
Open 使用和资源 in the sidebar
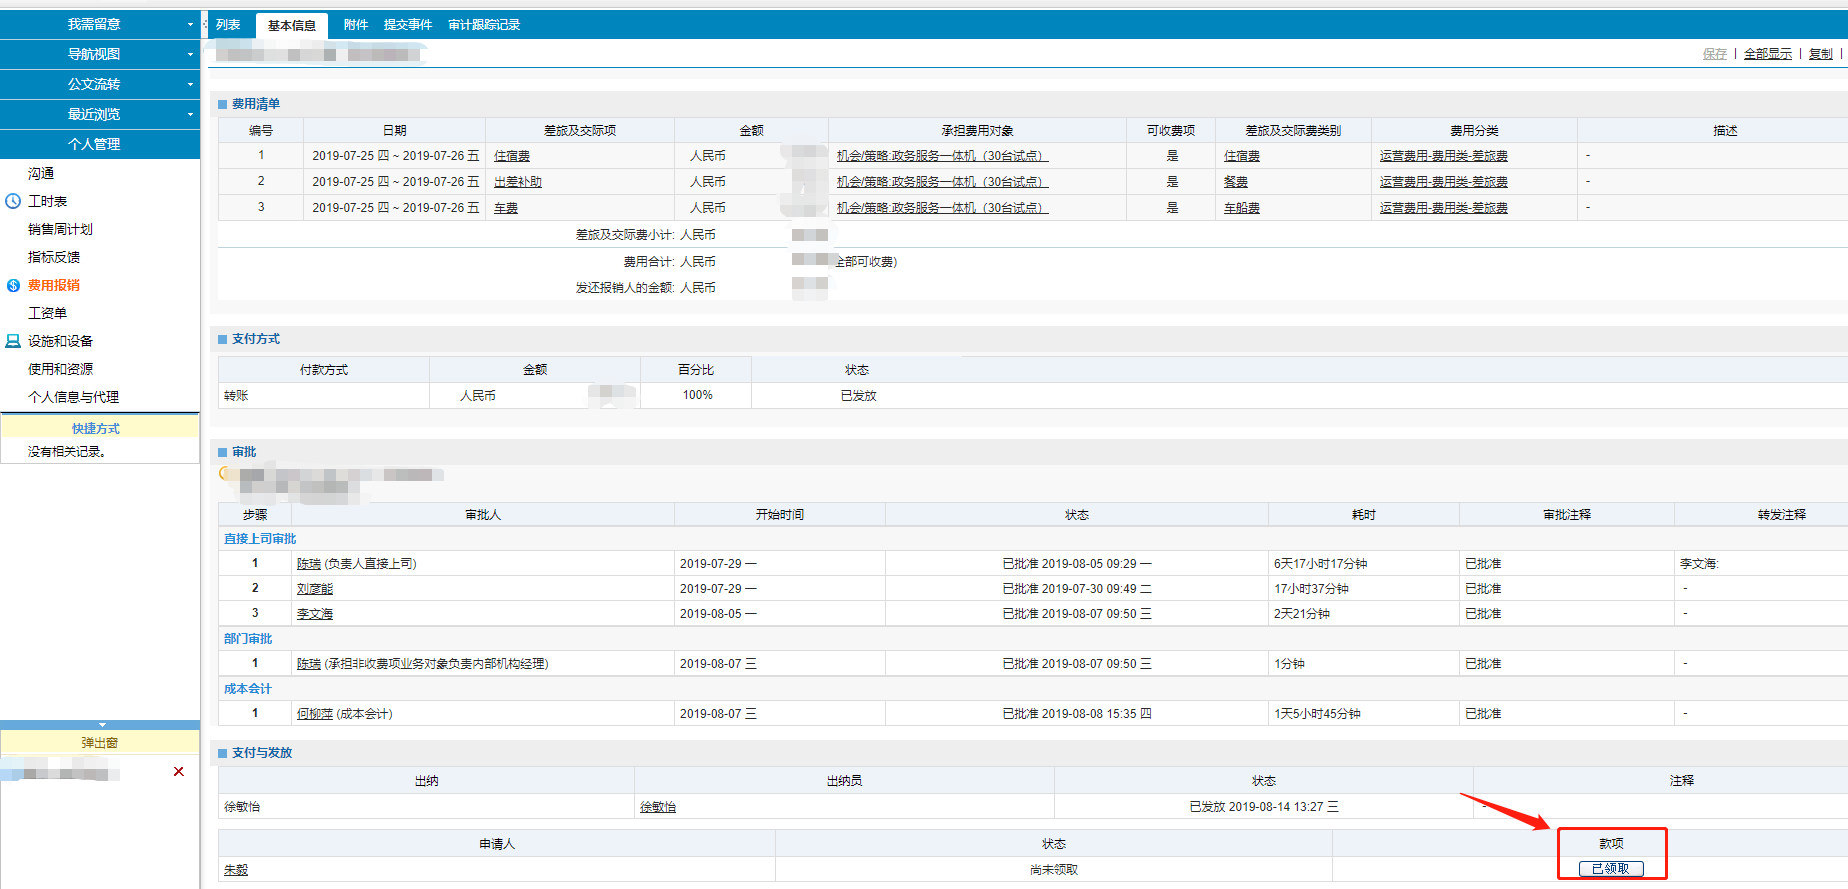coord(60,369)
